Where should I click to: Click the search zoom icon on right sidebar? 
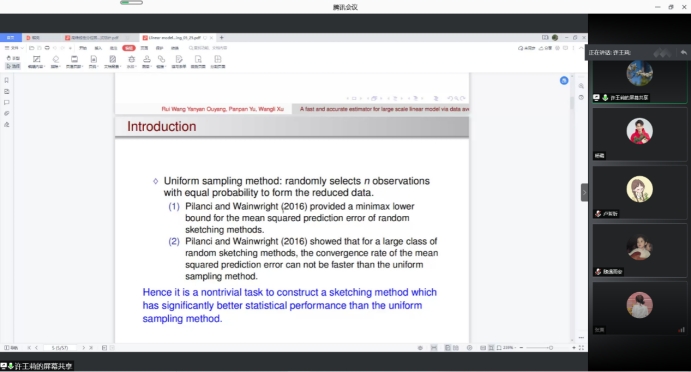[581, 86]
